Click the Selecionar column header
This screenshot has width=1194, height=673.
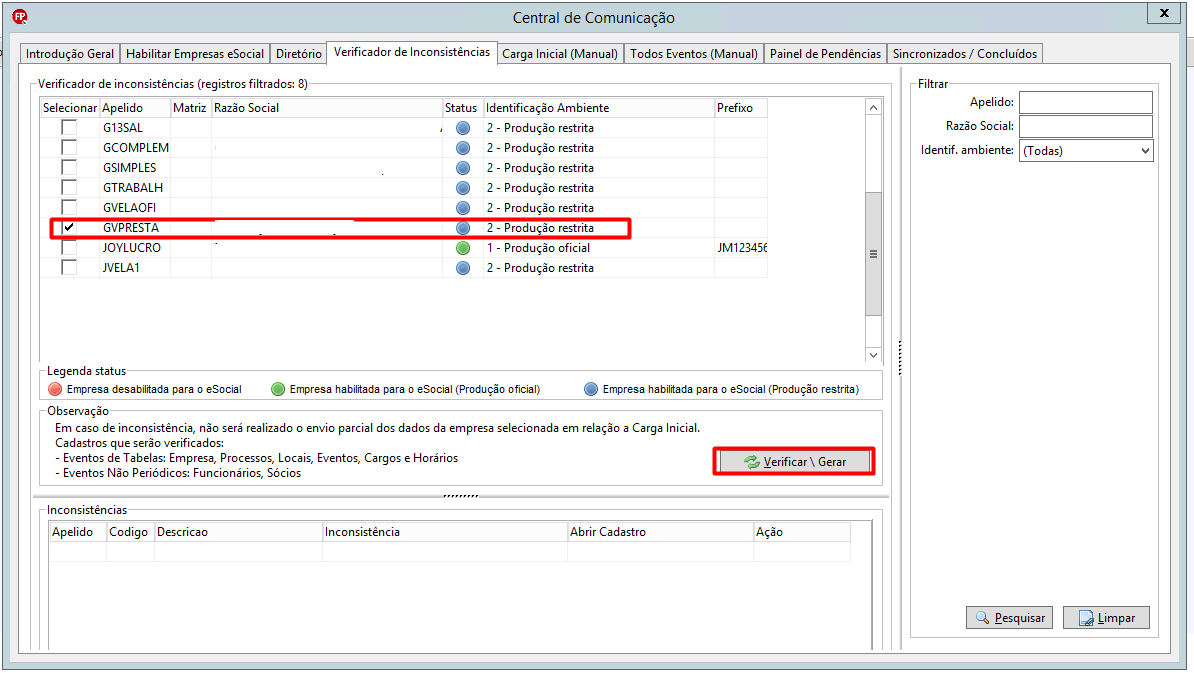pos(70,108)
